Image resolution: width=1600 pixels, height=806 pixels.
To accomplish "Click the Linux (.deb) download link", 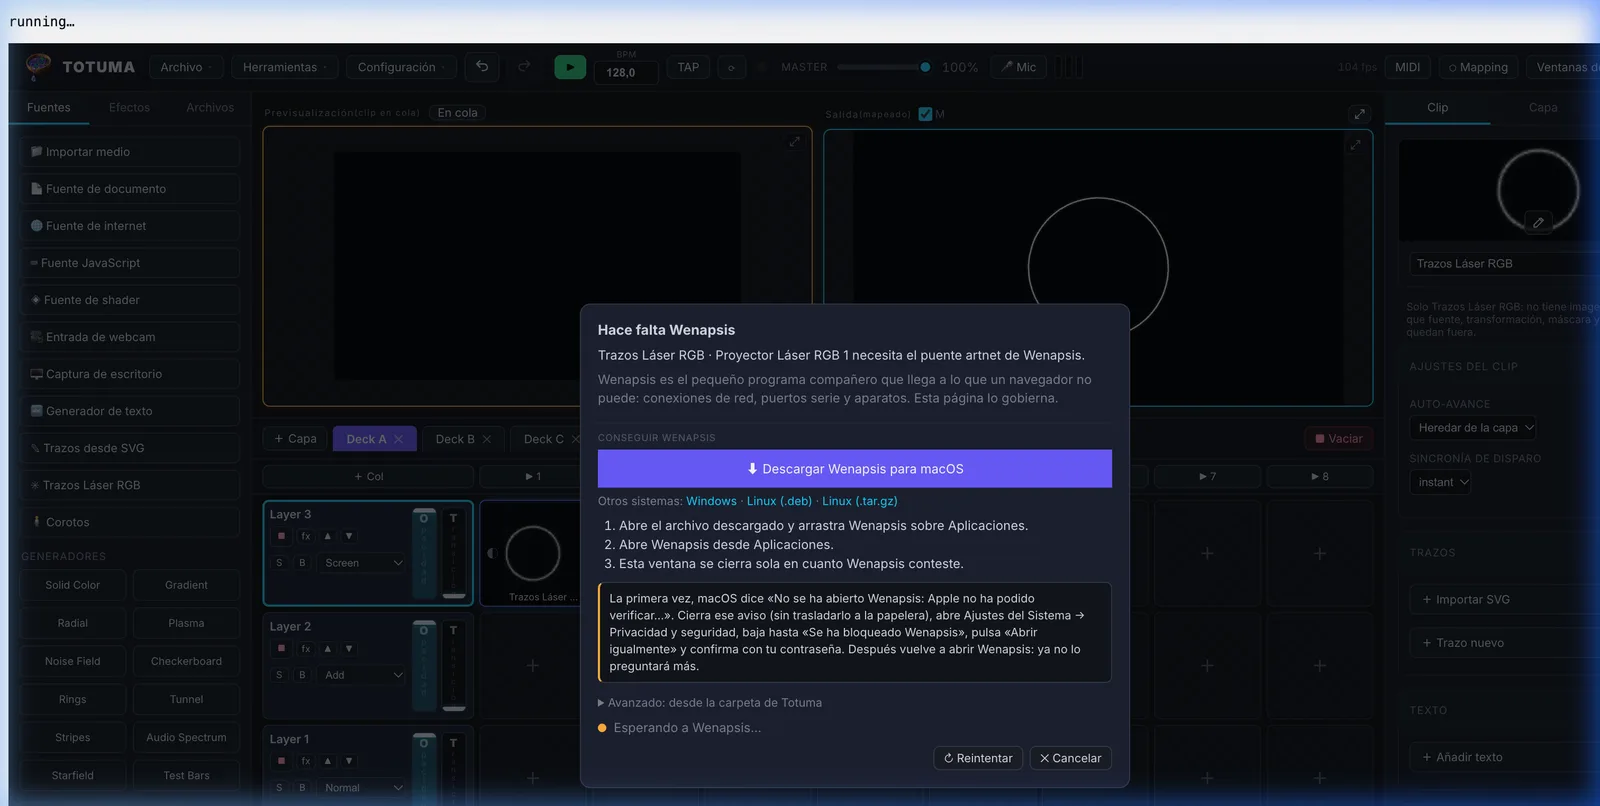I will coord(779,502).
